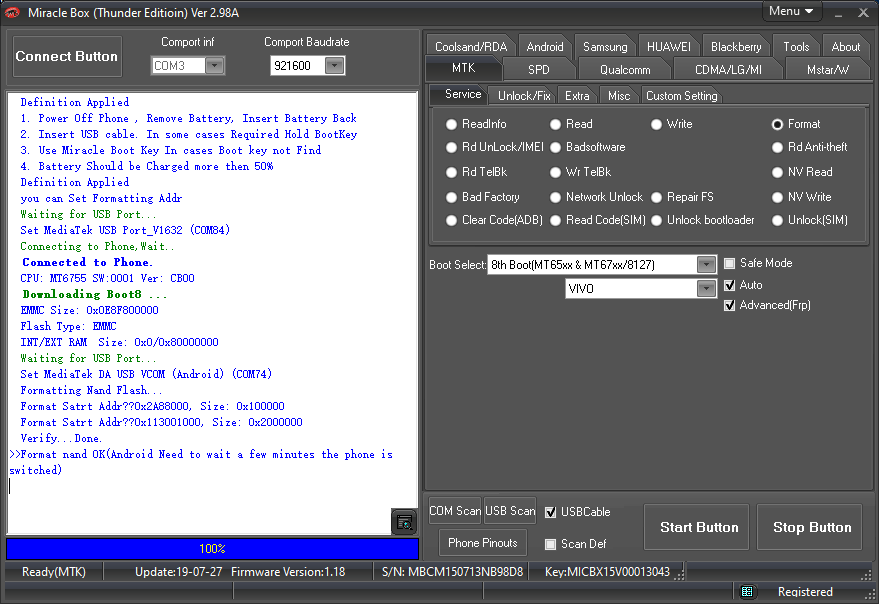The width and height of the screenshot is (879, 604).
Task: Click the S/N status bar entry
Action: [x=452, y=572]
